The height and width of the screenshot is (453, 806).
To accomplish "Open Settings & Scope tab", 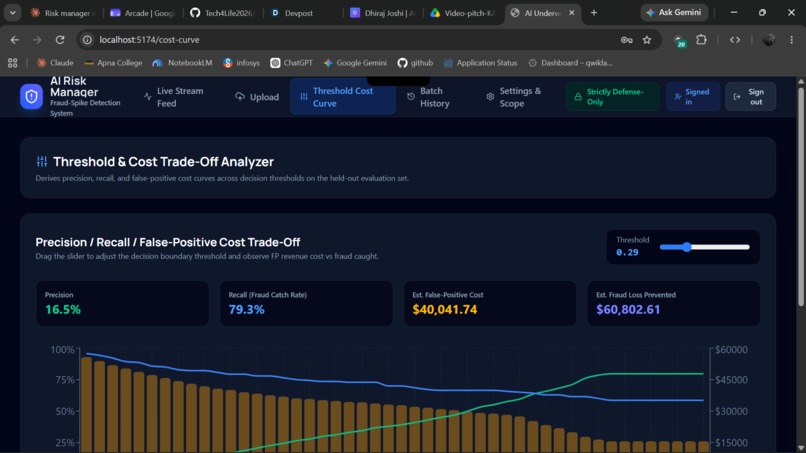I will (514, 97).
